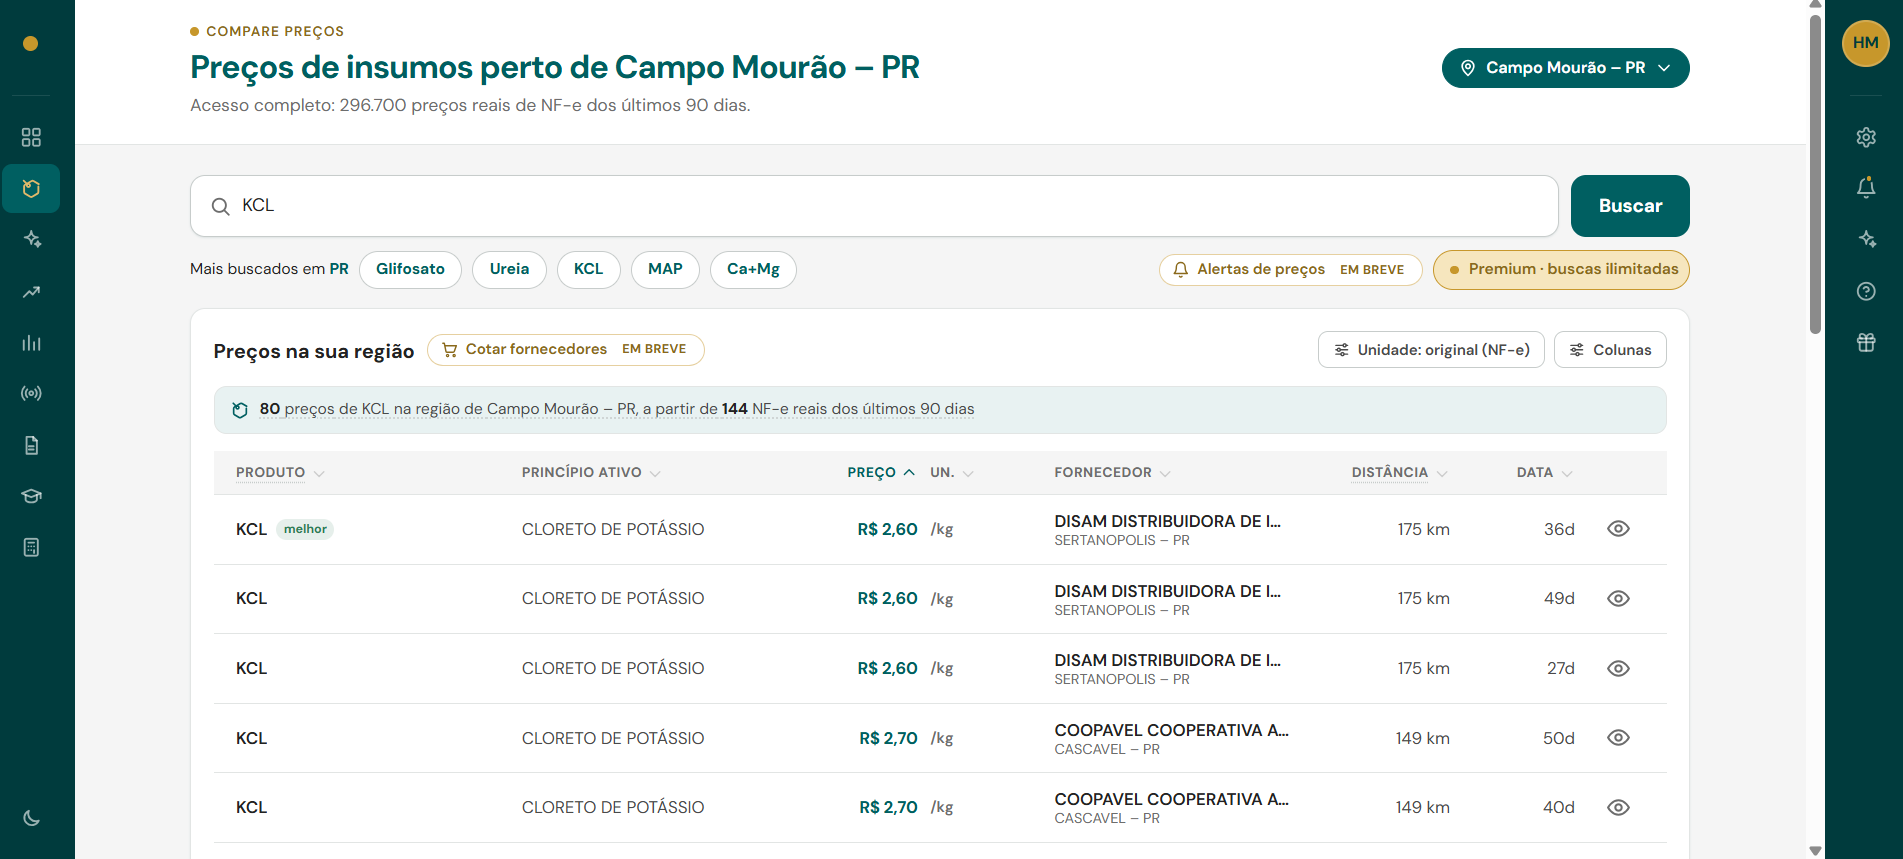Open the broadcast signal icon in left sidebar
1903x859 pixels.
(x=31, y=394)
